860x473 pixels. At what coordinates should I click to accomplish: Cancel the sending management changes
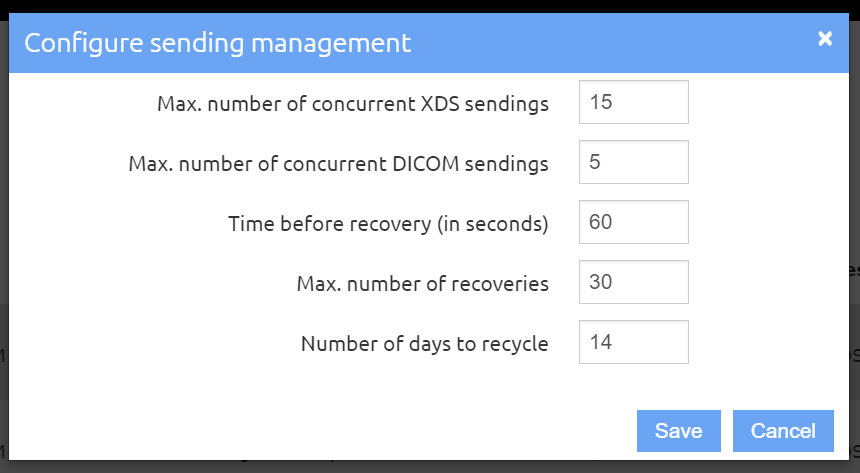(783, 431)
